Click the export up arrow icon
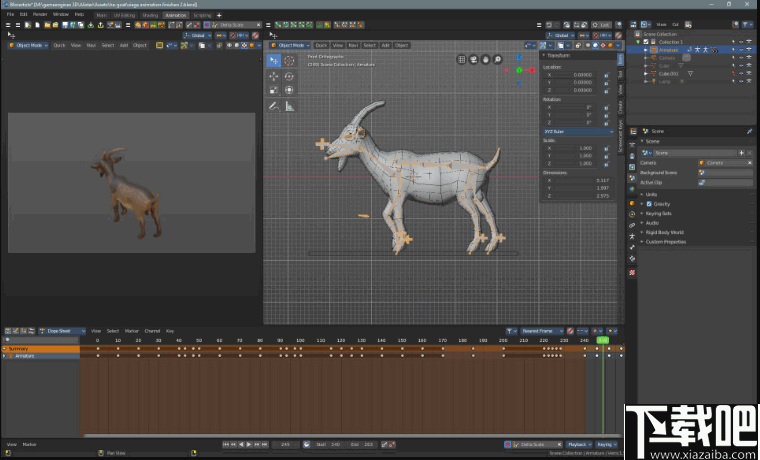760x460 pixels. pos(100,25)
